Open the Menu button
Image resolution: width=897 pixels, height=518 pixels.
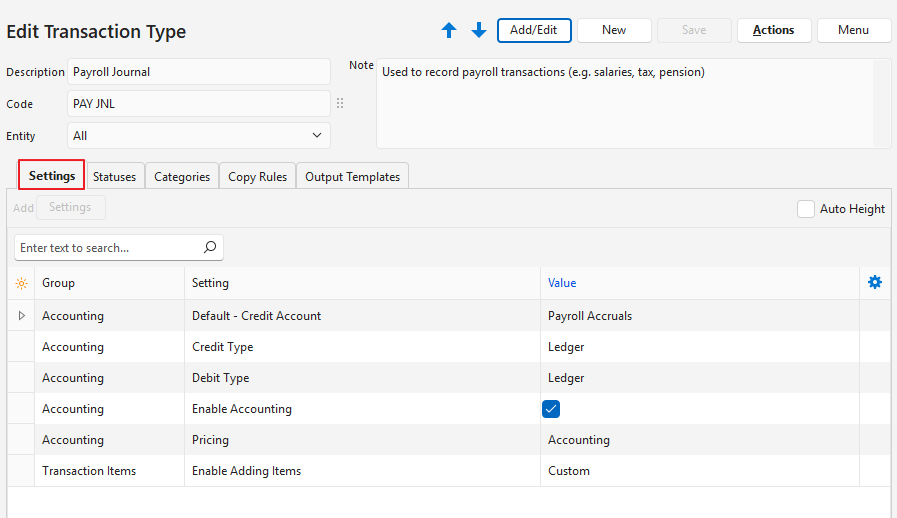853,30
